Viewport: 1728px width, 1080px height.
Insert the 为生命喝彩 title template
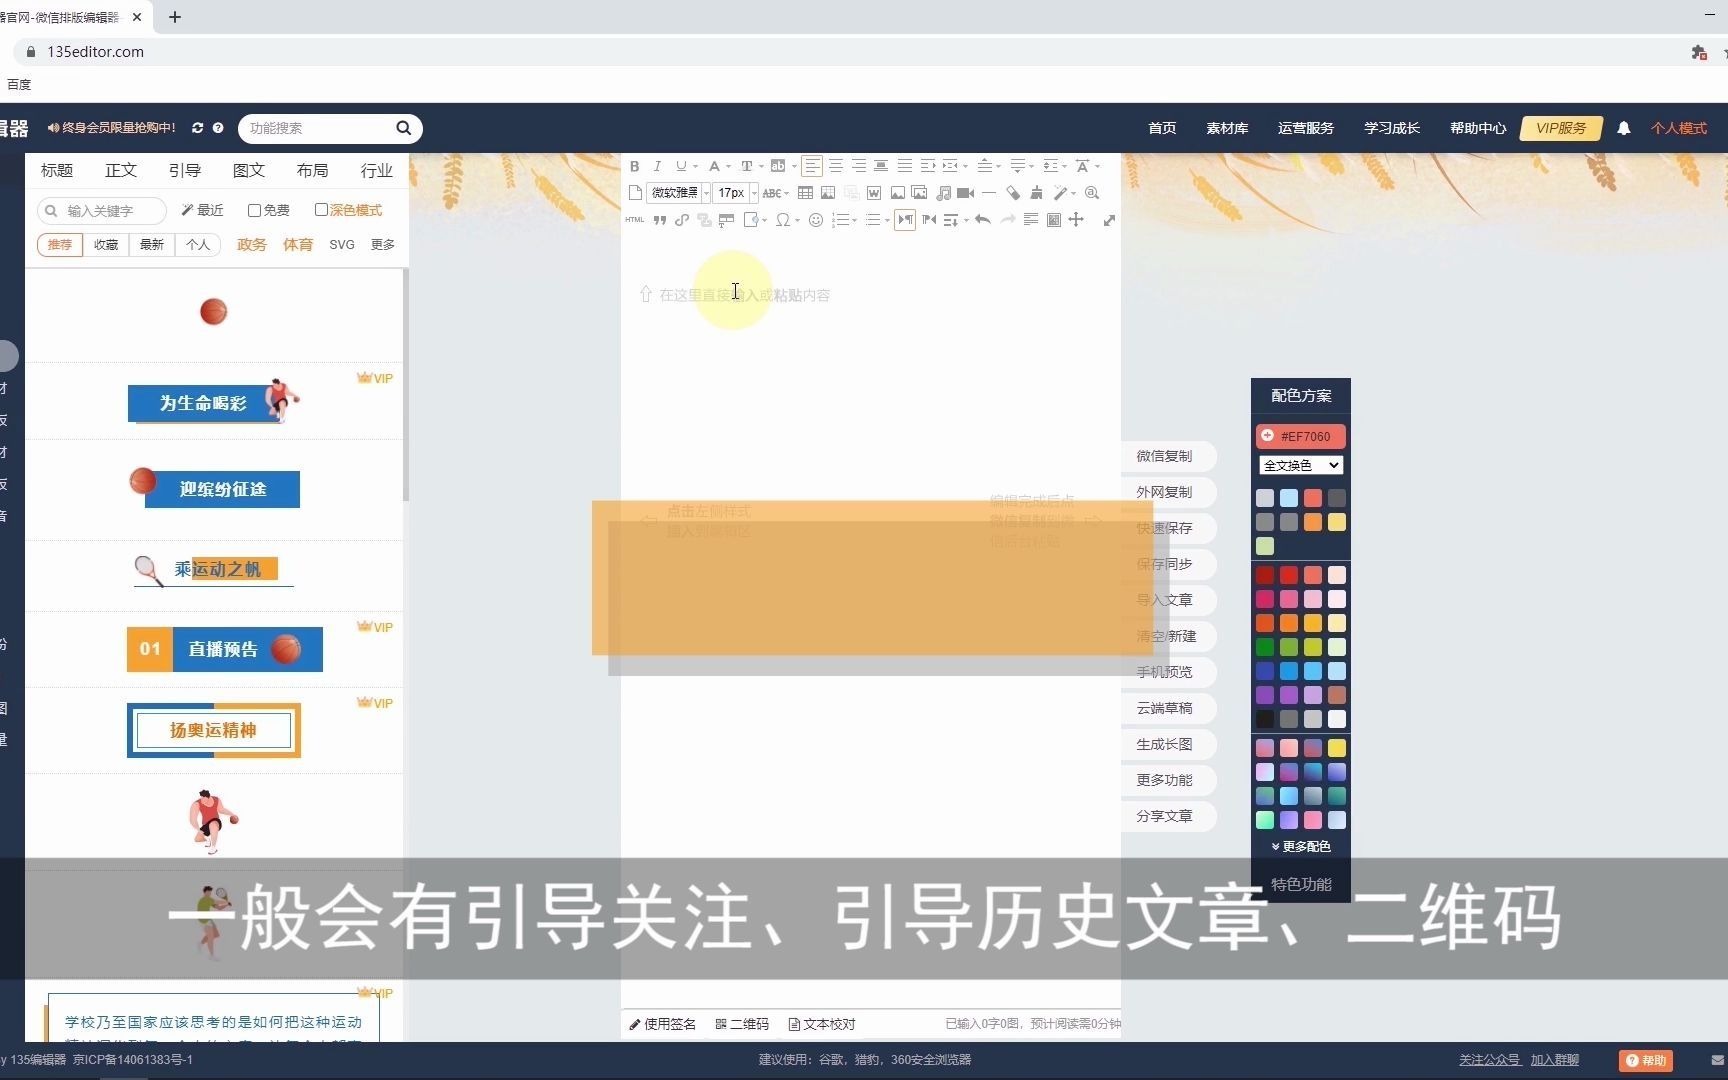tap(213, 402)
